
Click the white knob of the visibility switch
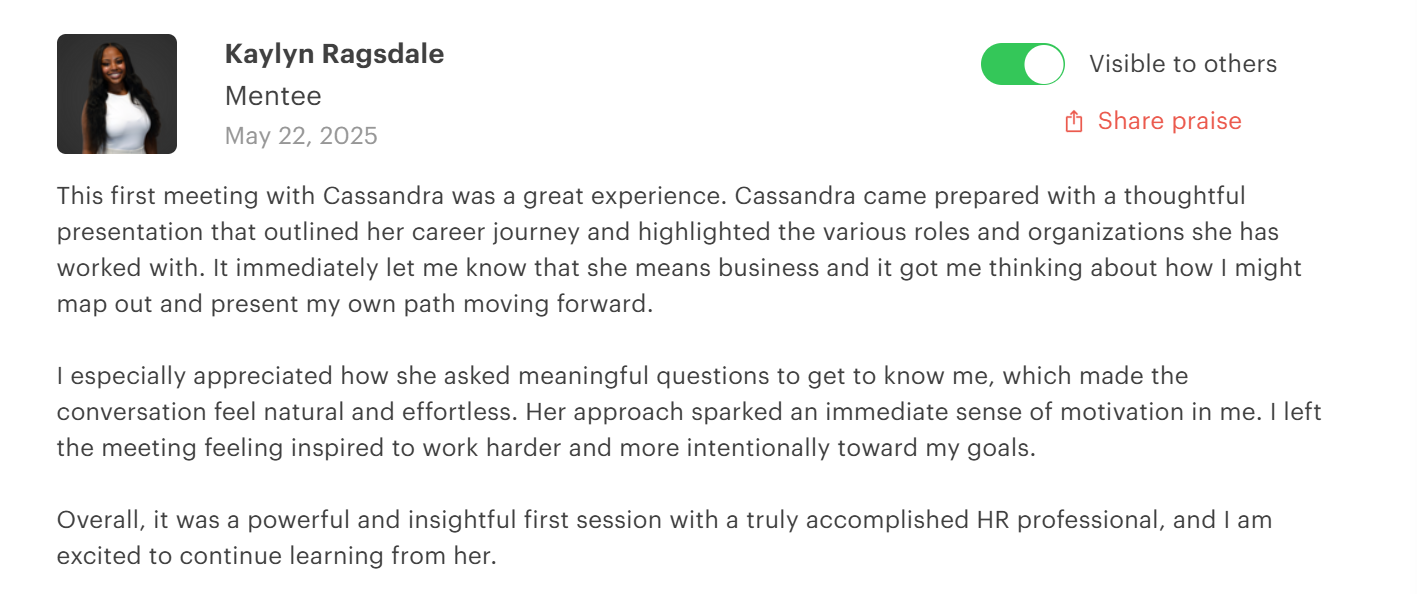pos(1043,64)
